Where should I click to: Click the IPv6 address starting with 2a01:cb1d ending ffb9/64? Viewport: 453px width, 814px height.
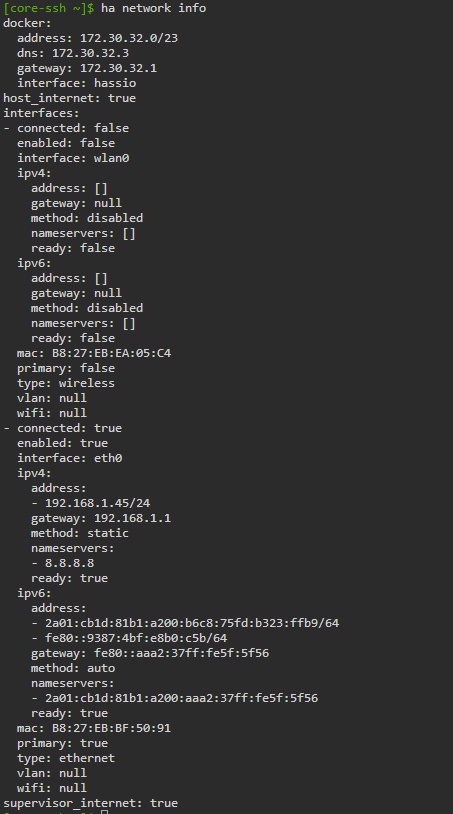192,623
